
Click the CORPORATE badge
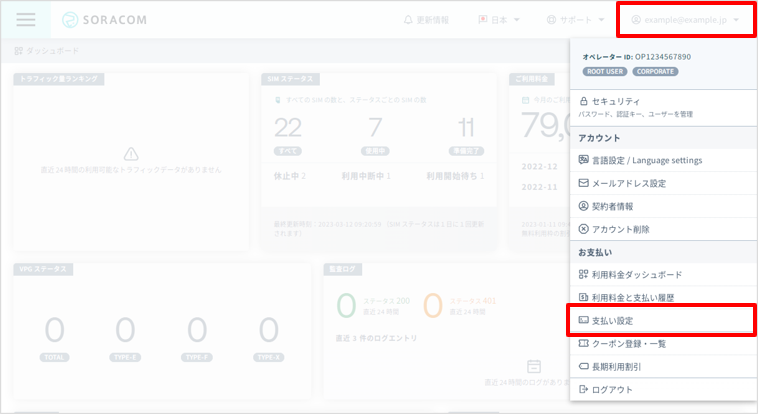click(x=655, y=72)
